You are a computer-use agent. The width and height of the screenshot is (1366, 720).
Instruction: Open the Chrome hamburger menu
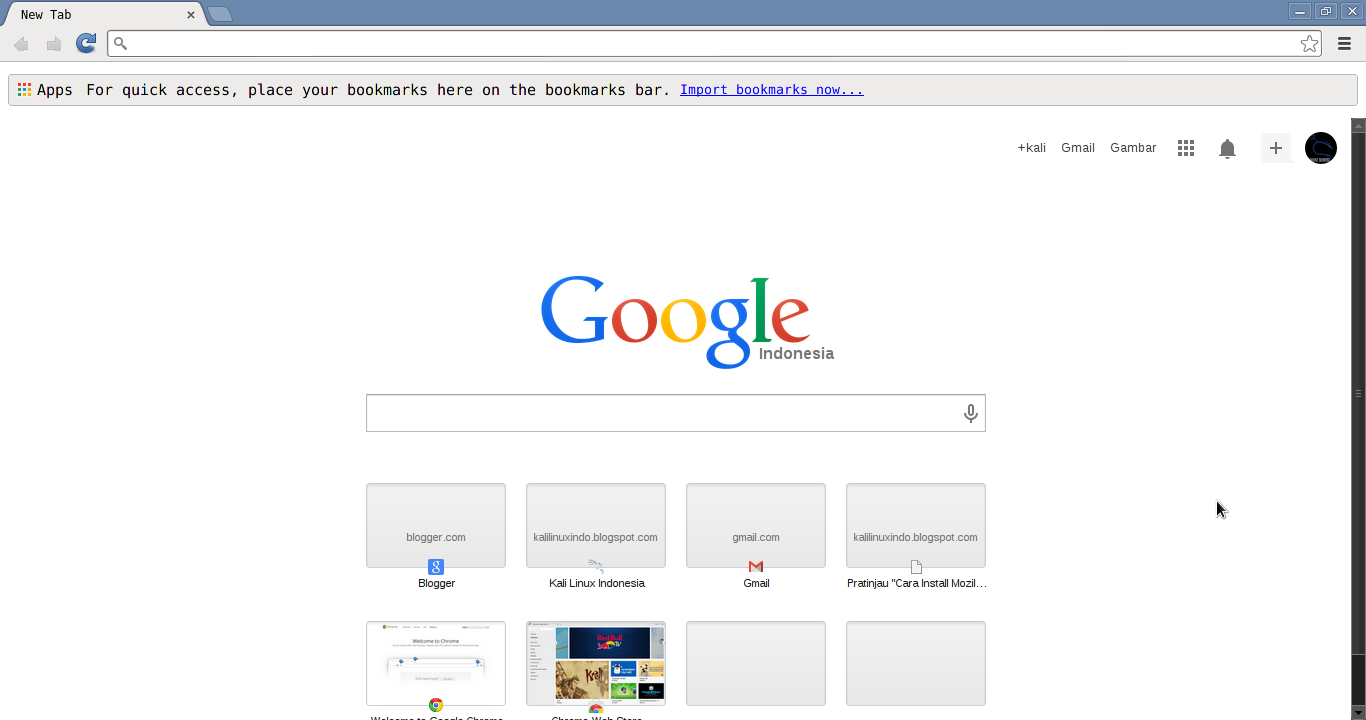click(x=1345, y=43)
